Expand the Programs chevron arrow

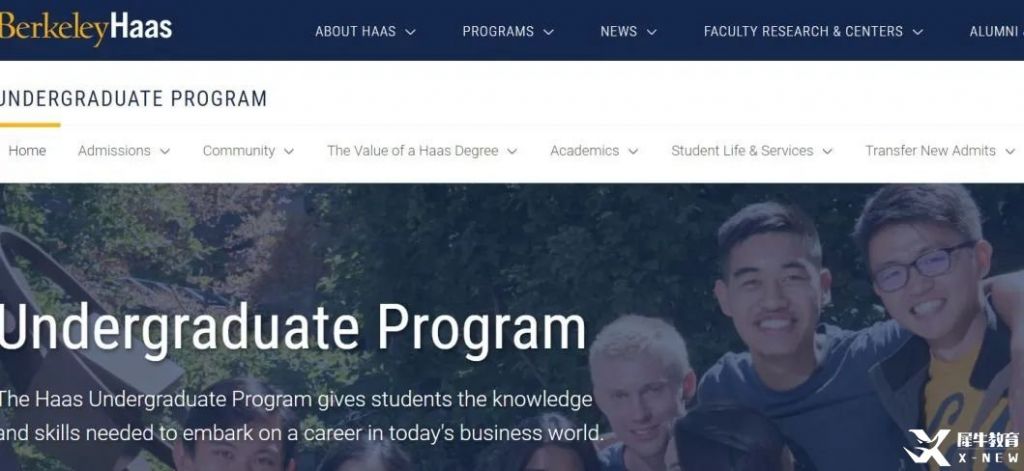pyautogui.click(x=549, y=32)
